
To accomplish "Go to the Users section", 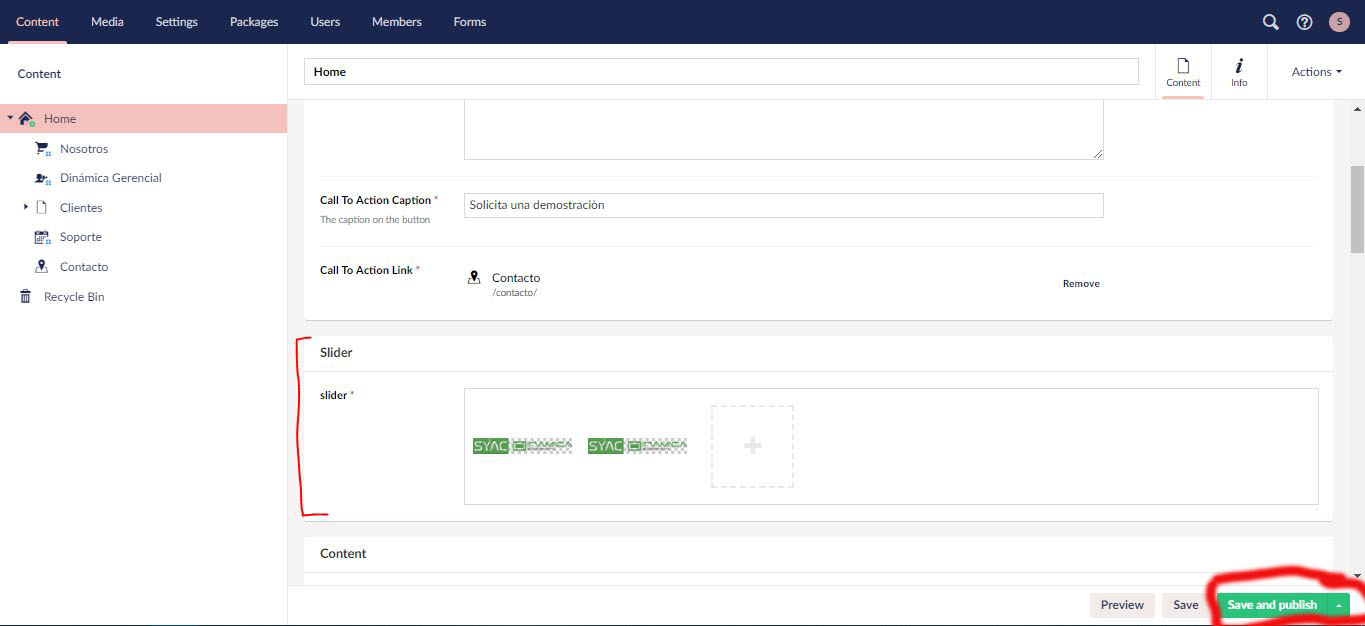I will point(325,22).
